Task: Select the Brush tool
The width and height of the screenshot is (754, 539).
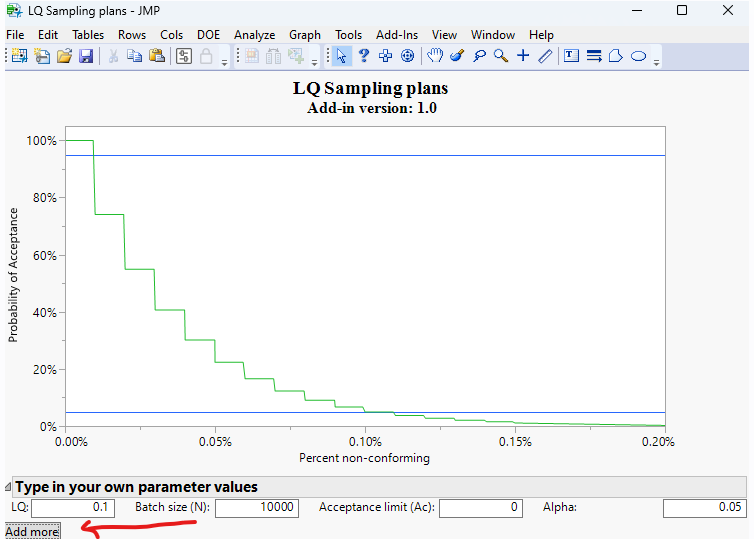Action: tap(457, 56)
